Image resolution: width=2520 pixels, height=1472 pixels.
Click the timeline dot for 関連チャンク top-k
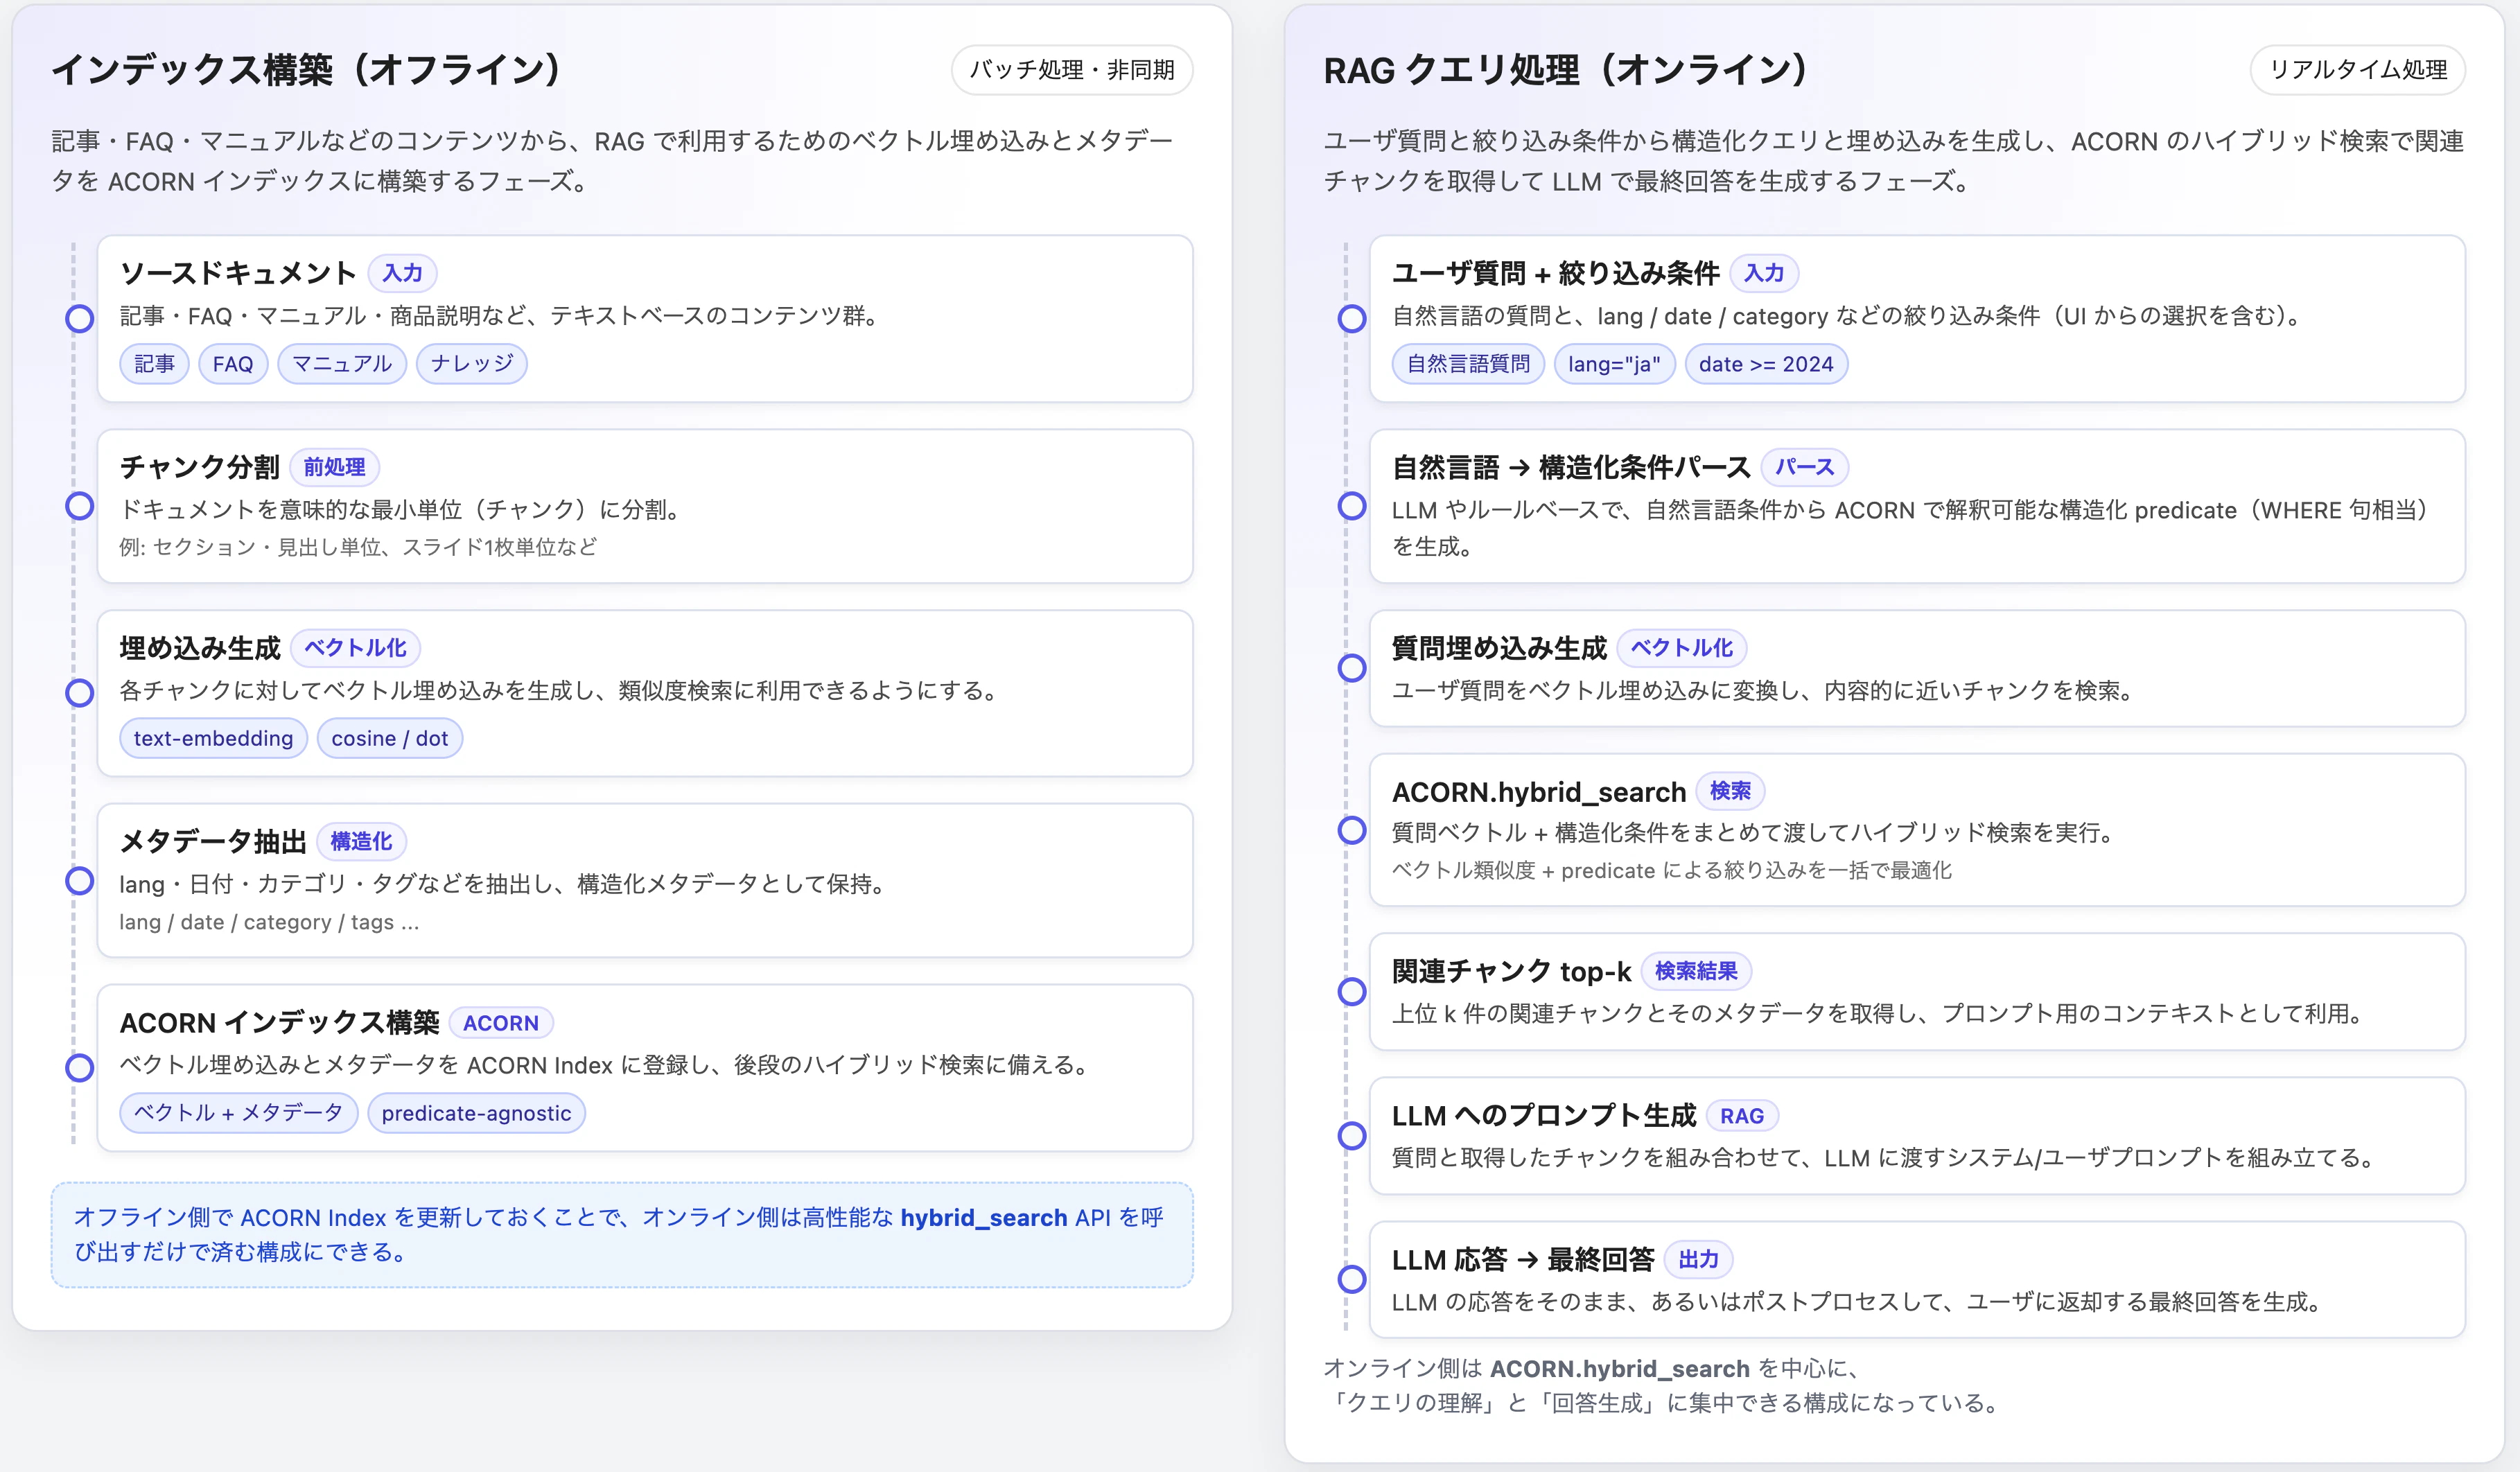(x=1352, y=992)
